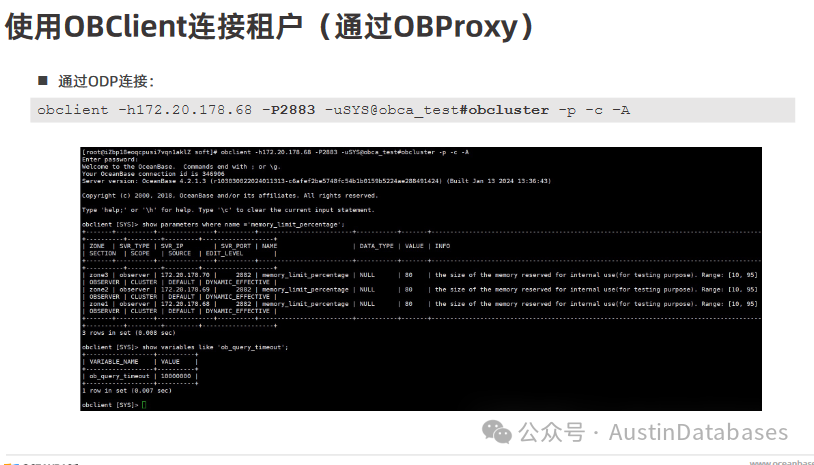The image size is (814, 465).
Task: Select "1 row in set (0.007 sec)"
Action: tap(127, 391)
